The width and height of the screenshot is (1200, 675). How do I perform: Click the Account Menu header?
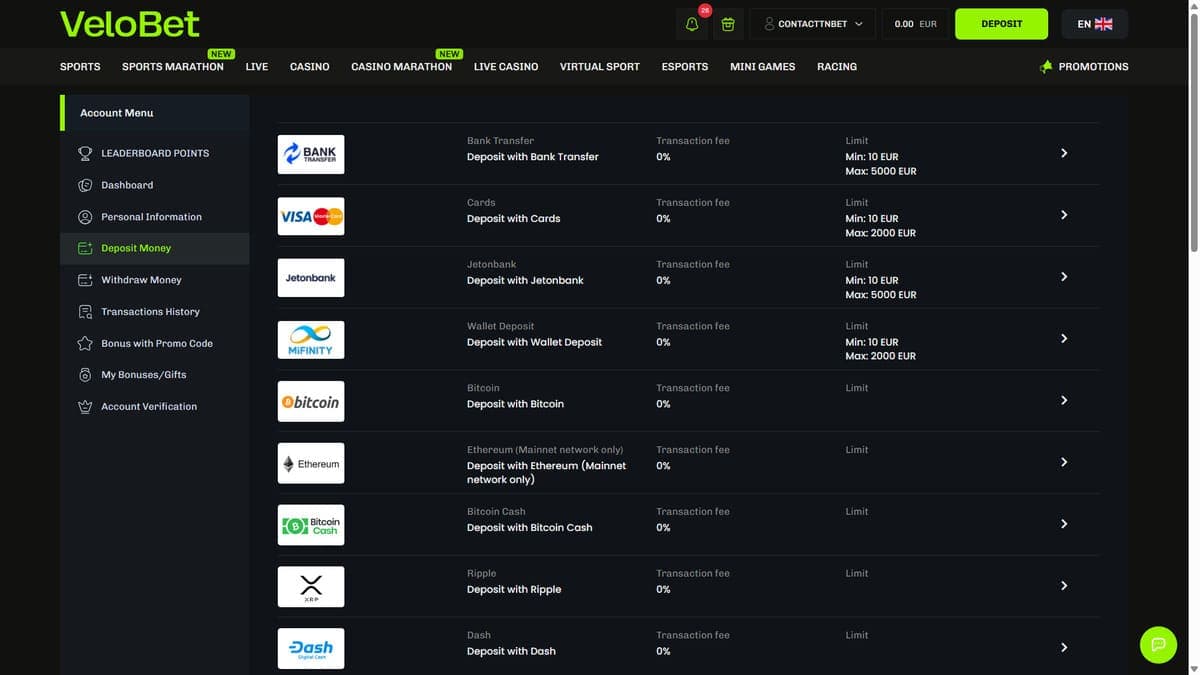[x=155, y=113]
